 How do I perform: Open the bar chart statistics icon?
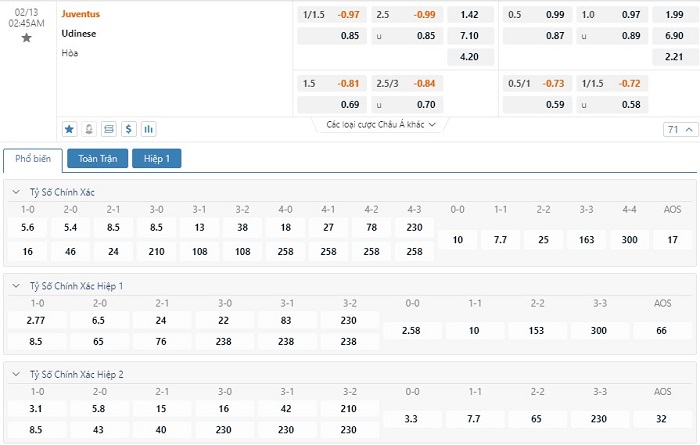(x=149, y=129)
